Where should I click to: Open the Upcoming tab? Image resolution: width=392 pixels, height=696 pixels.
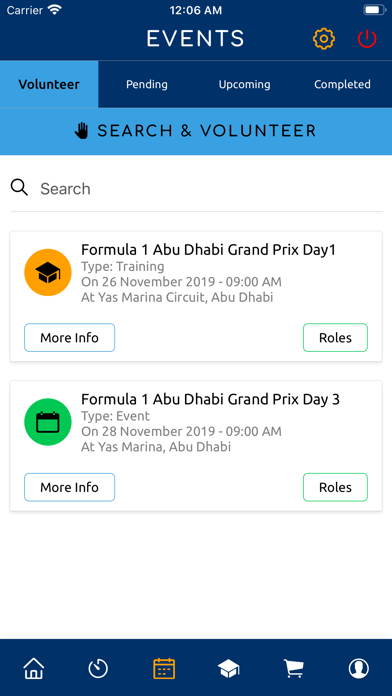coord(245,84)
